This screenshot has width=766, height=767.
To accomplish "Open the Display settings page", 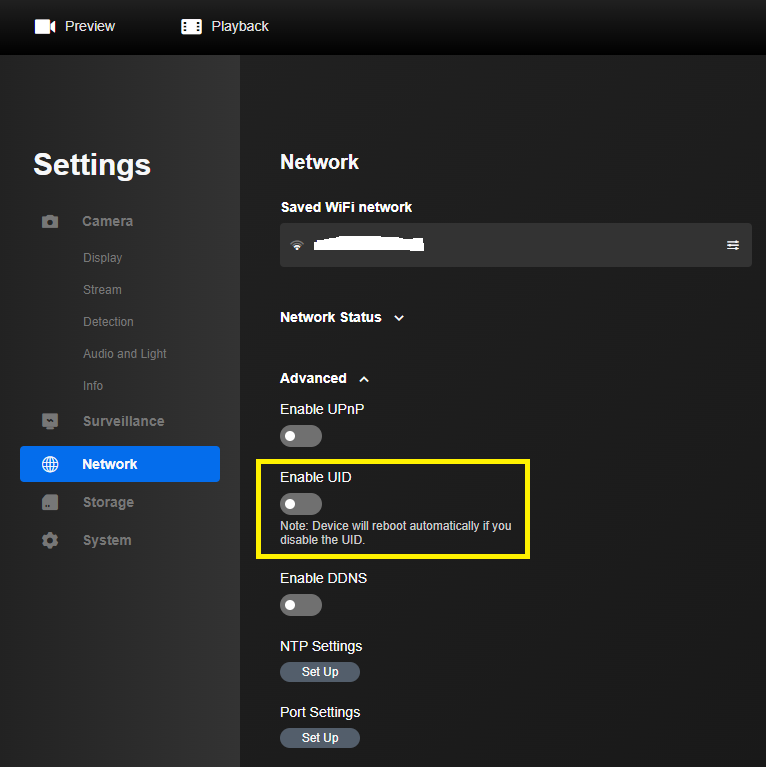I will click(102, 258).
